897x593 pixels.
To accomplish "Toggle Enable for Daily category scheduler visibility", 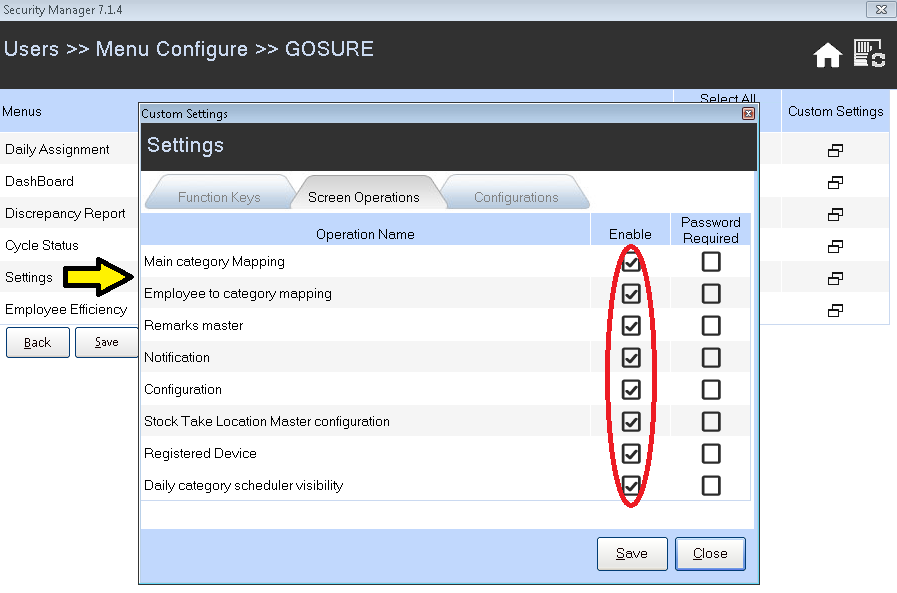I will click(631, 486).
